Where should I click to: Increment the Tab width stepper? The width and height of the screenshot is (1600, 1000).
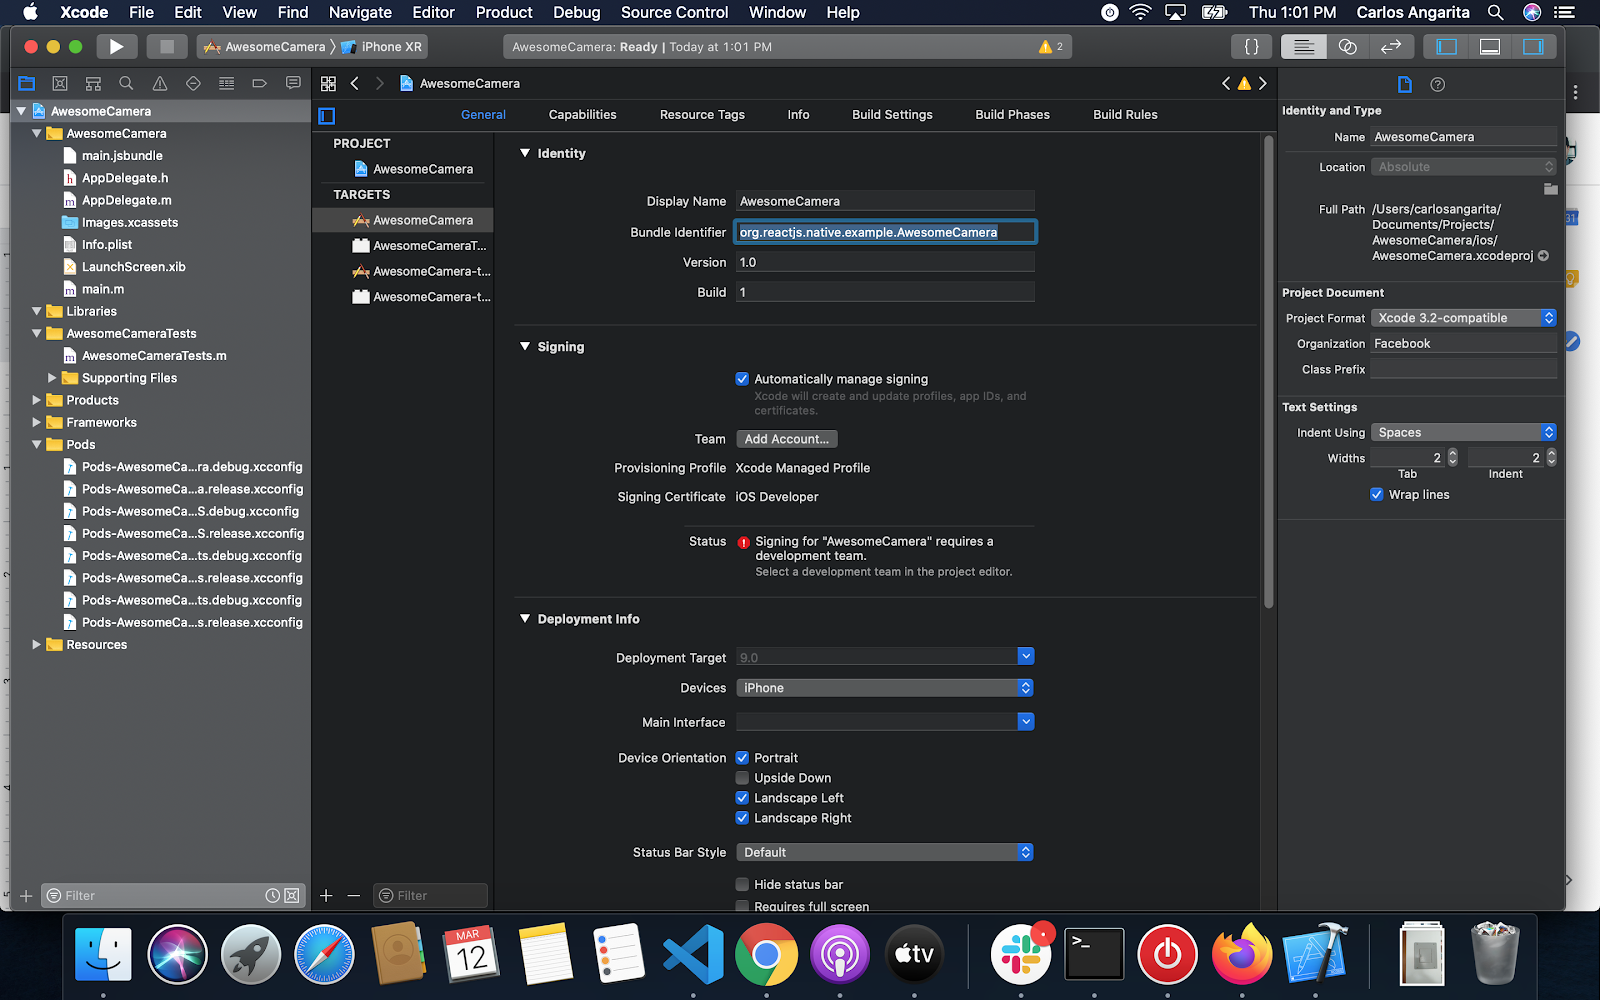click(x=1453, y=454)
